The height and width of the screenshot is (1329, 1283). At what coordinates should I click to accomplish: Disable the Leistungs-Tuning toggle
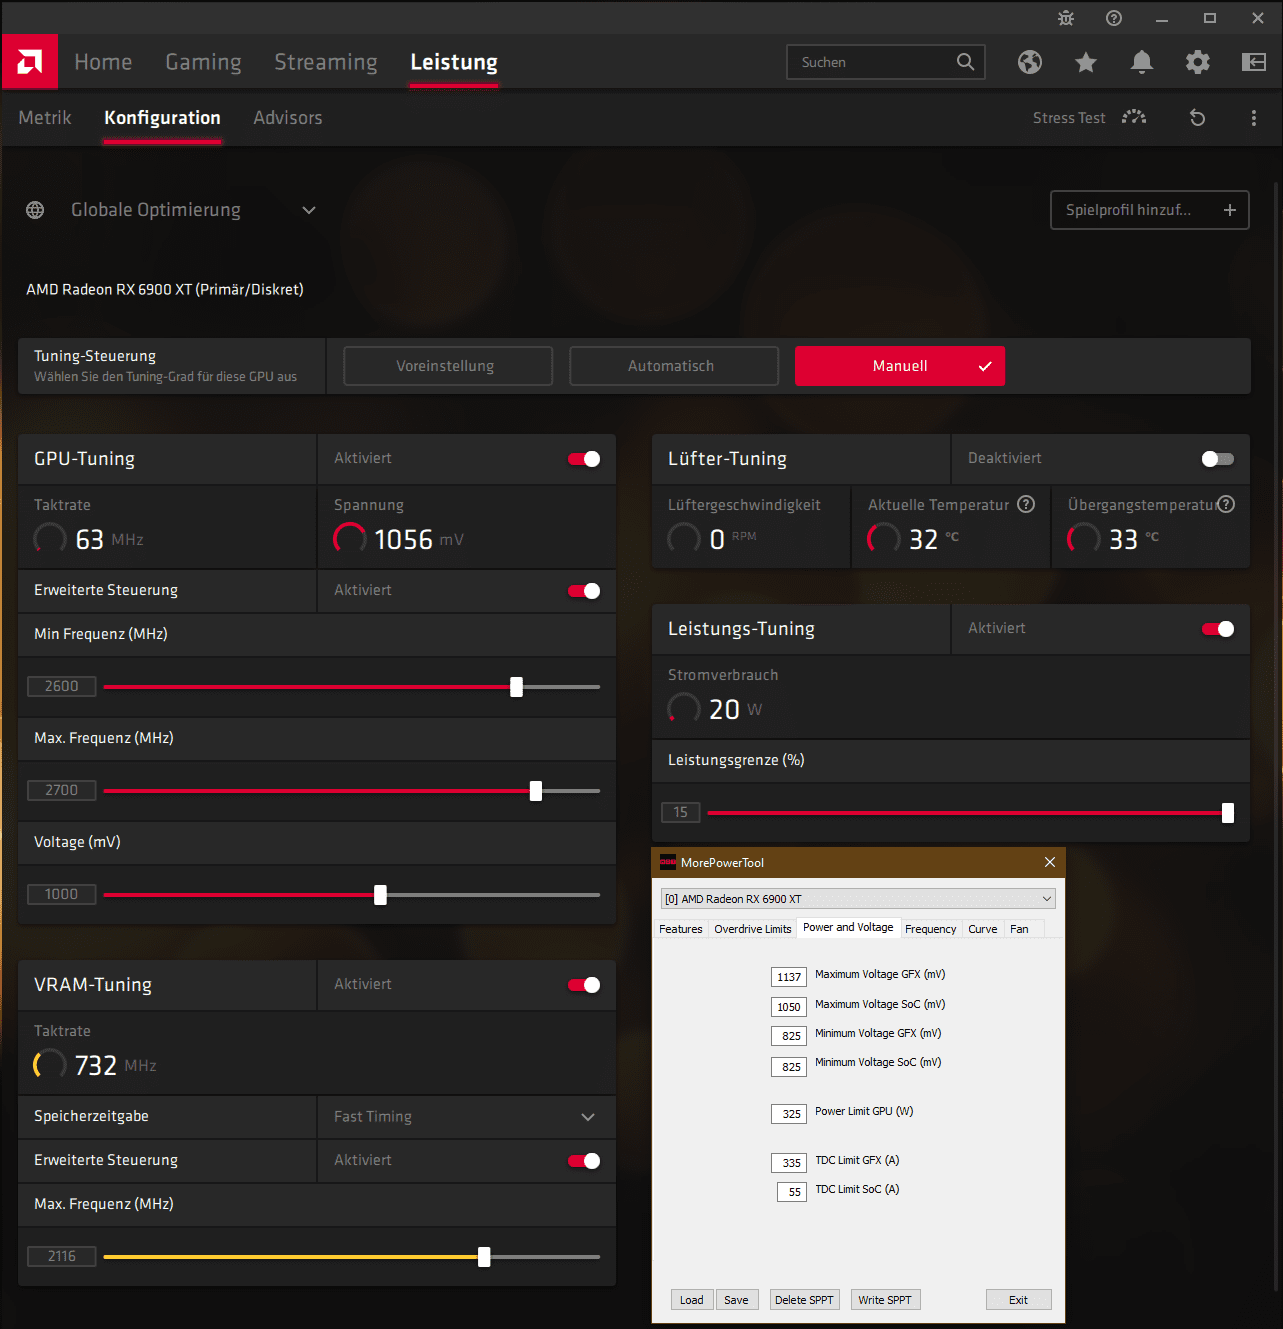[1218, 629]
